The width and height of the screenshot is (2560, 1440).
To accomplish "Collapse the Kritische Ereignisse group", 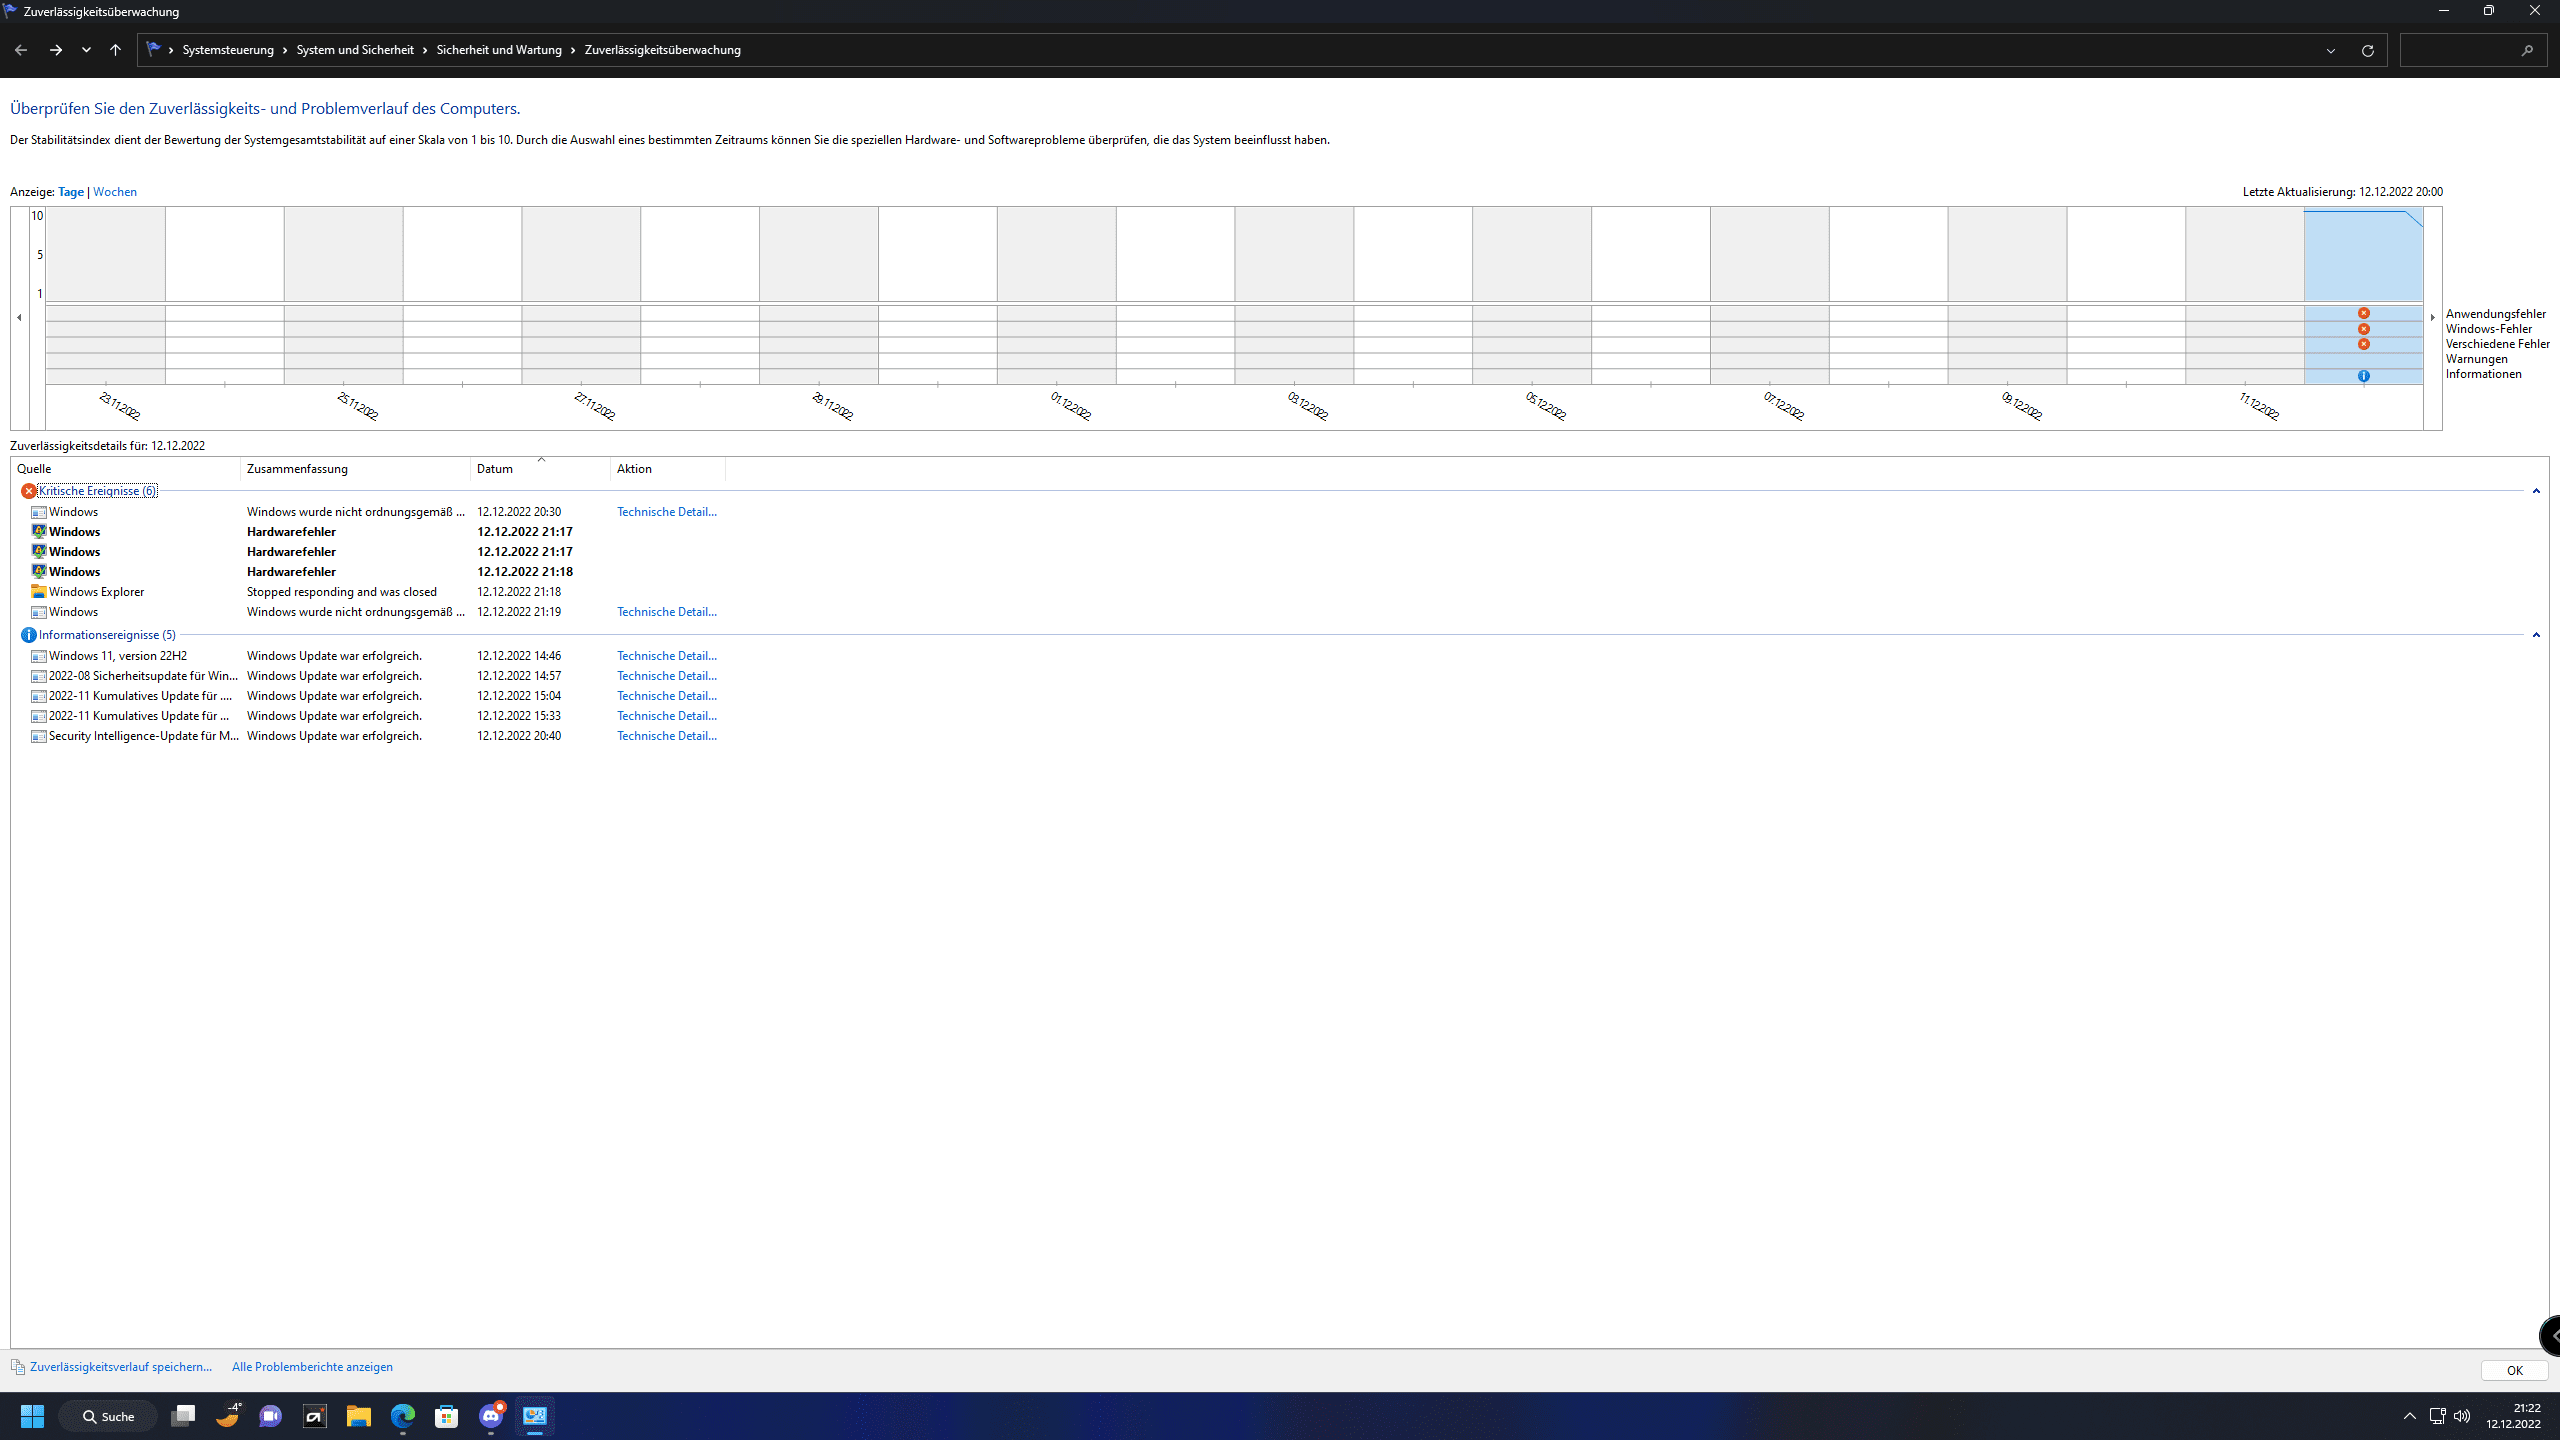I will [x=2535, y=491].
